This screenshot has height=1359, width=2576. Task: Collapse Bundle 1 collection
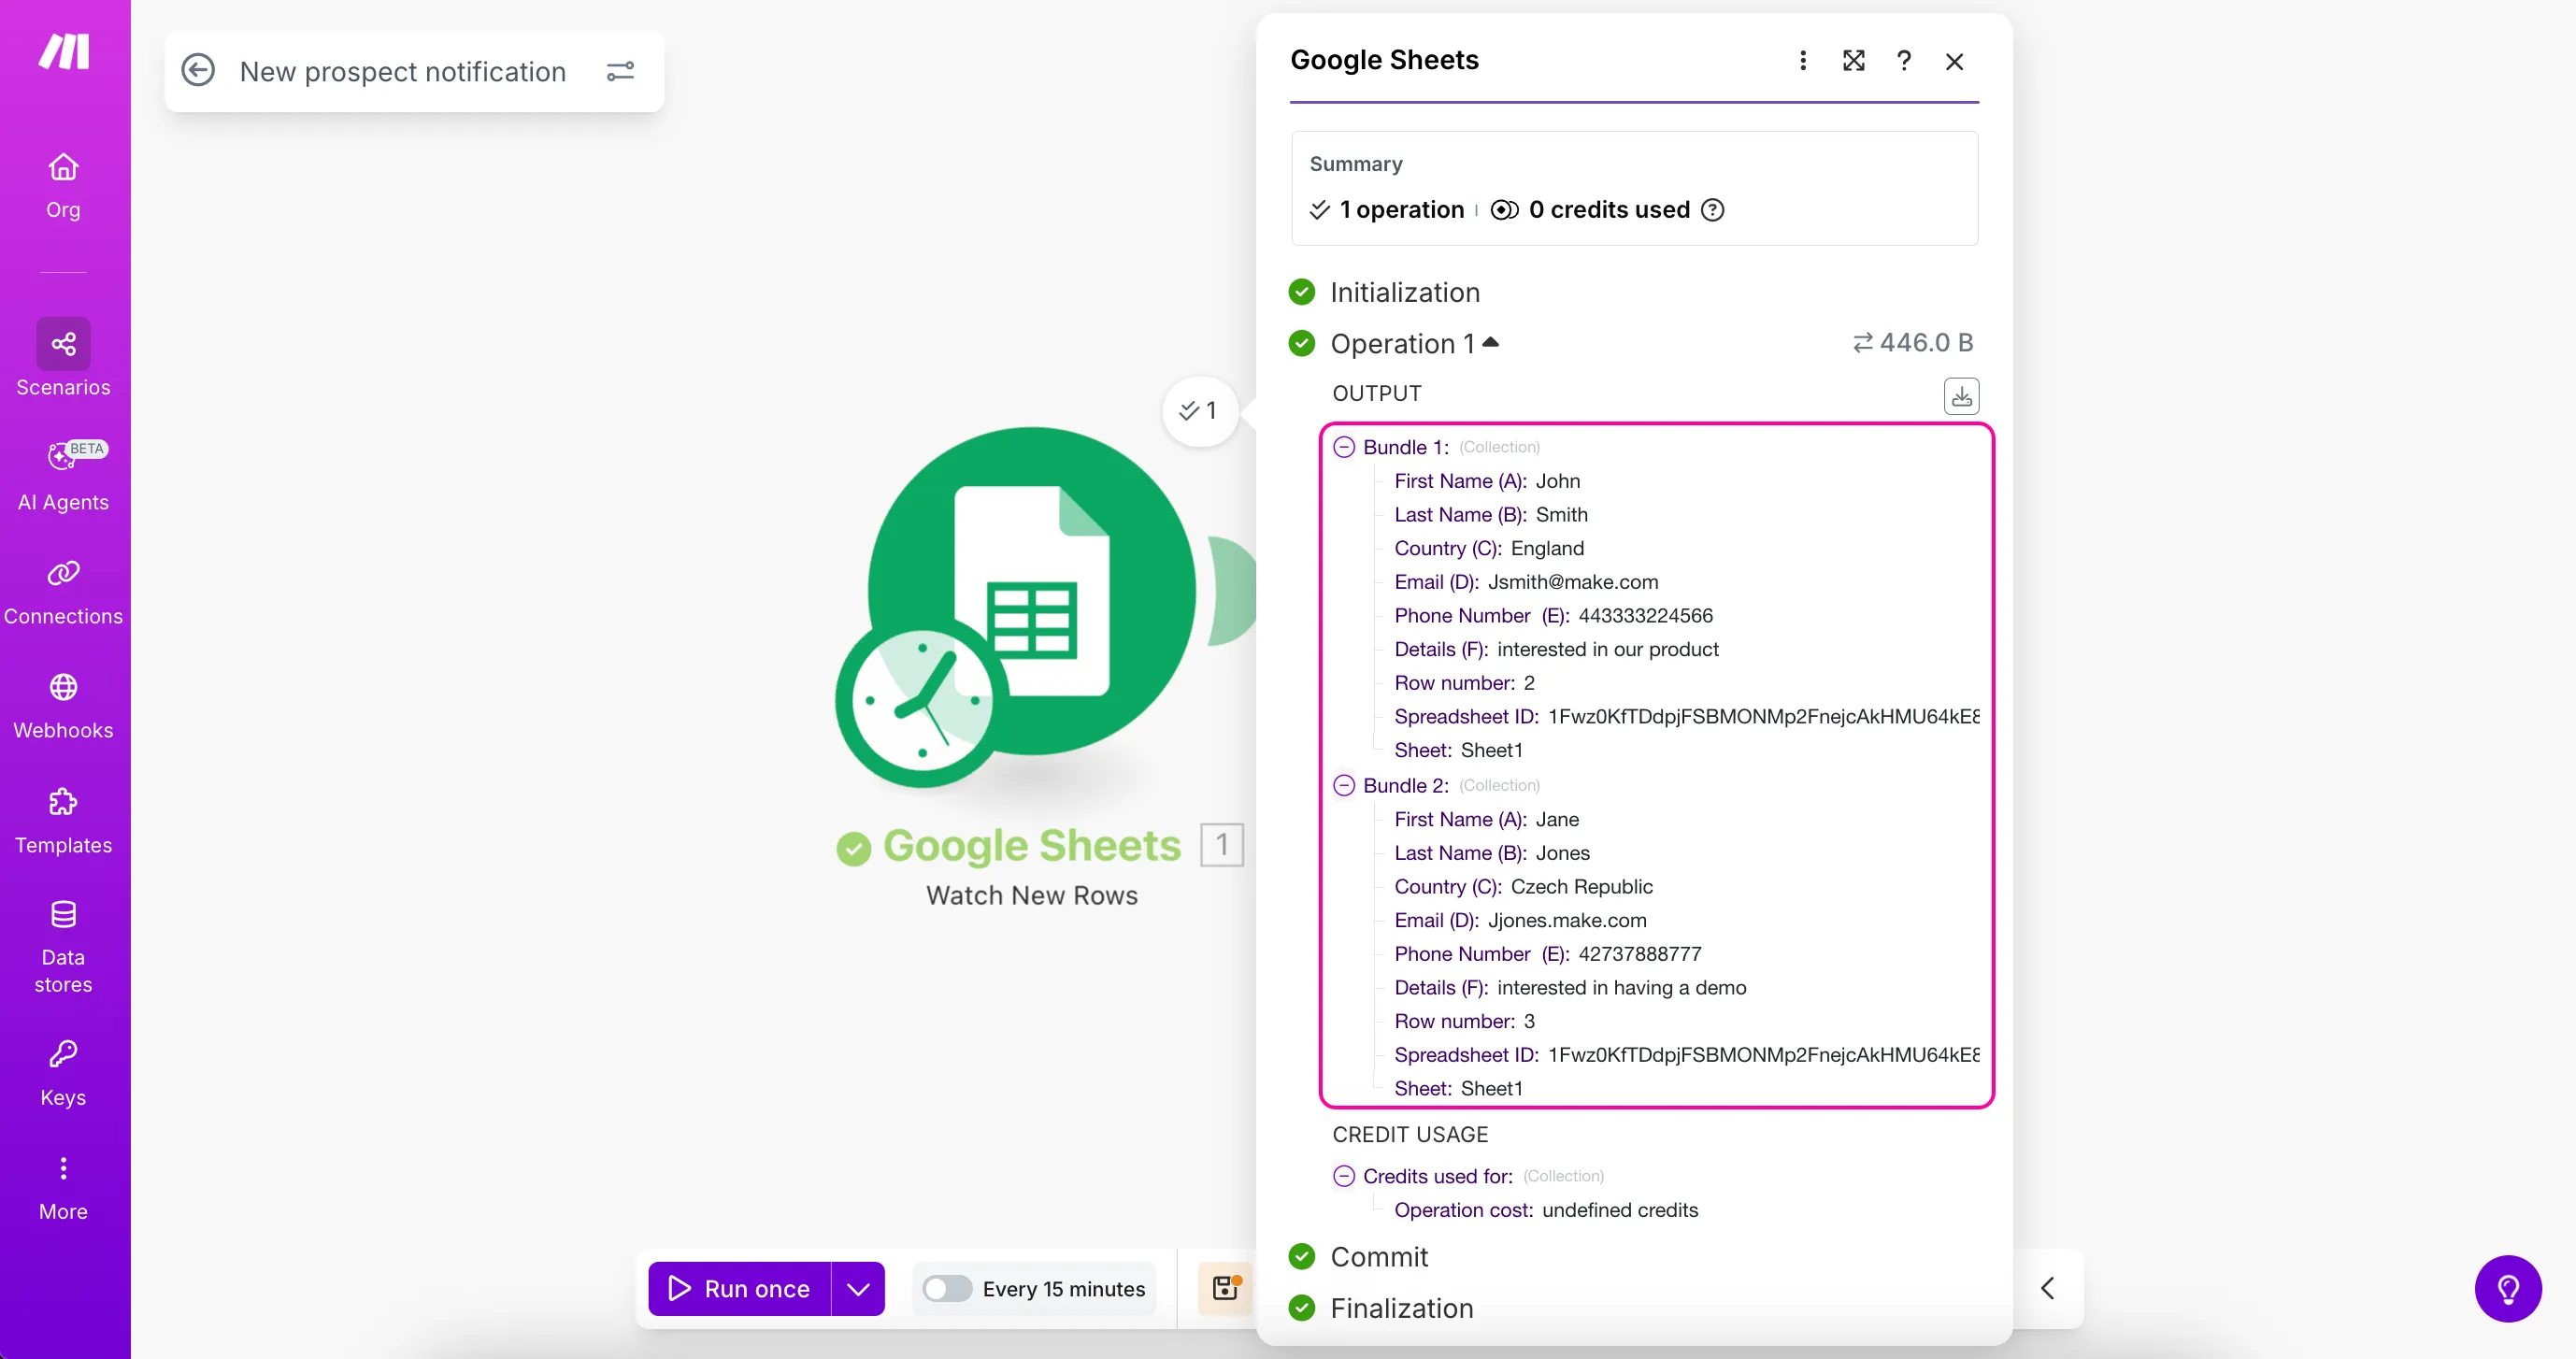coord(1344,447)
